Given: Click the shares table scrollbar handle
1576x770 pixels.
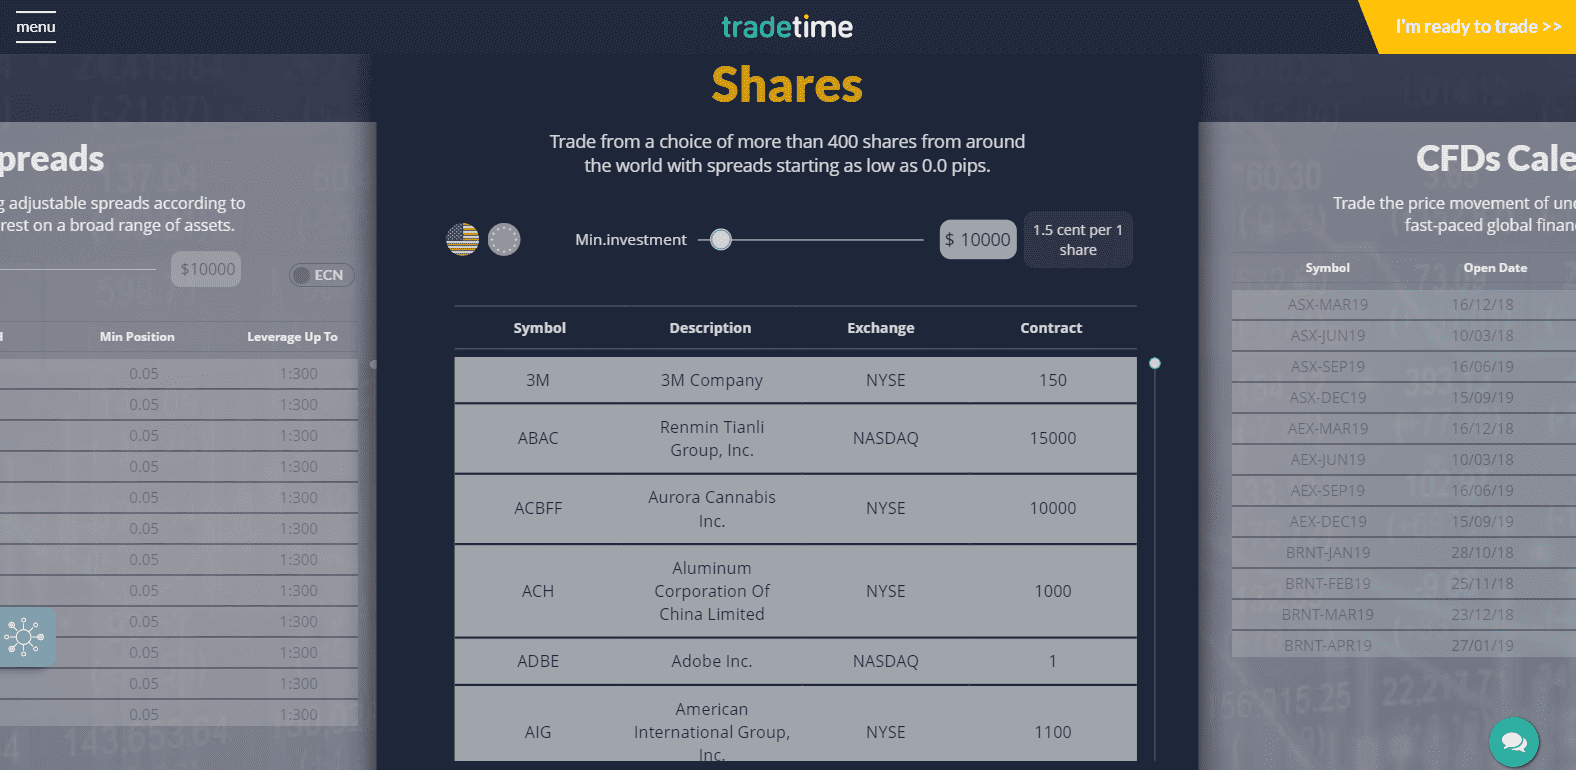Looking at the screenshot, I should pyautogui.click(x=1155, y=364).
